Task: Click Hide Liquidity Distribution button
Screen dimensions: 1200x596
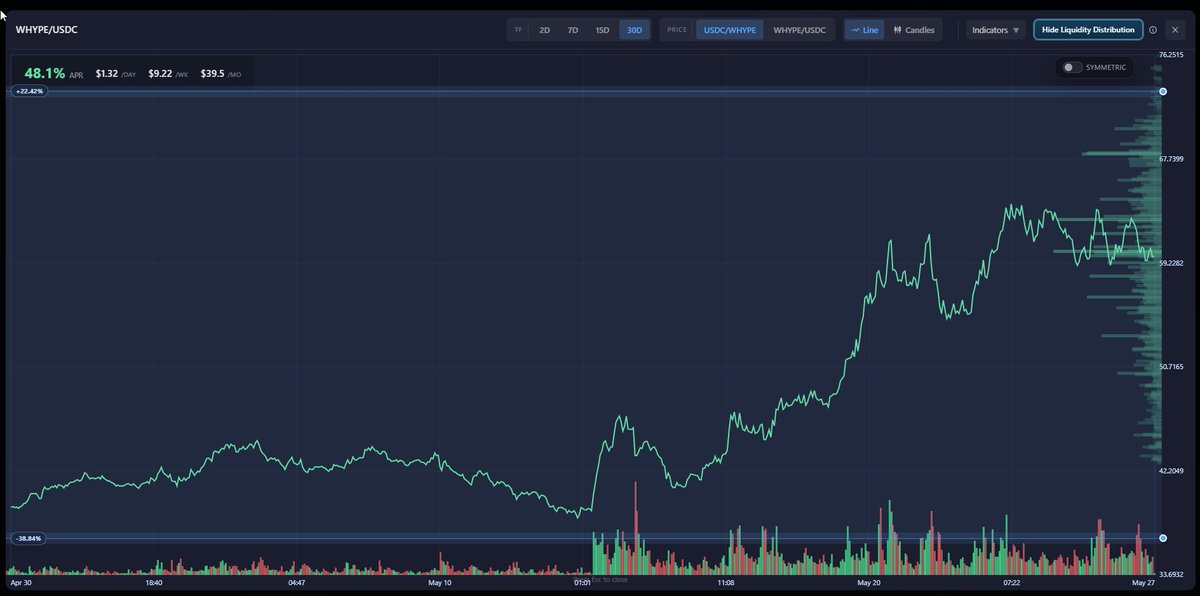Action: click(x=1088, y=30)
